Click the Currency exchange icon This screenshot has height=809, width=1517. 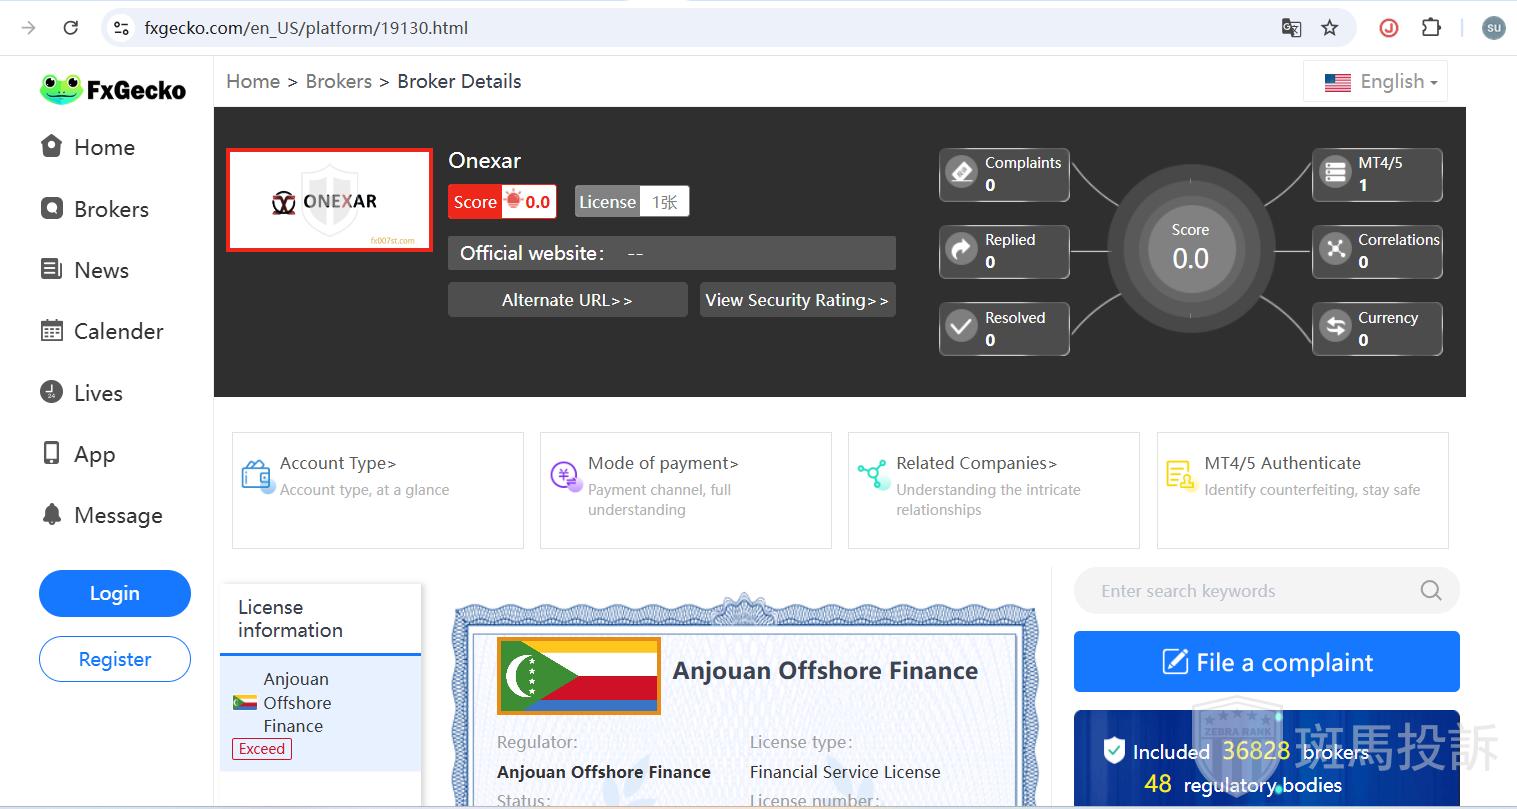(x=1335, y=327)
